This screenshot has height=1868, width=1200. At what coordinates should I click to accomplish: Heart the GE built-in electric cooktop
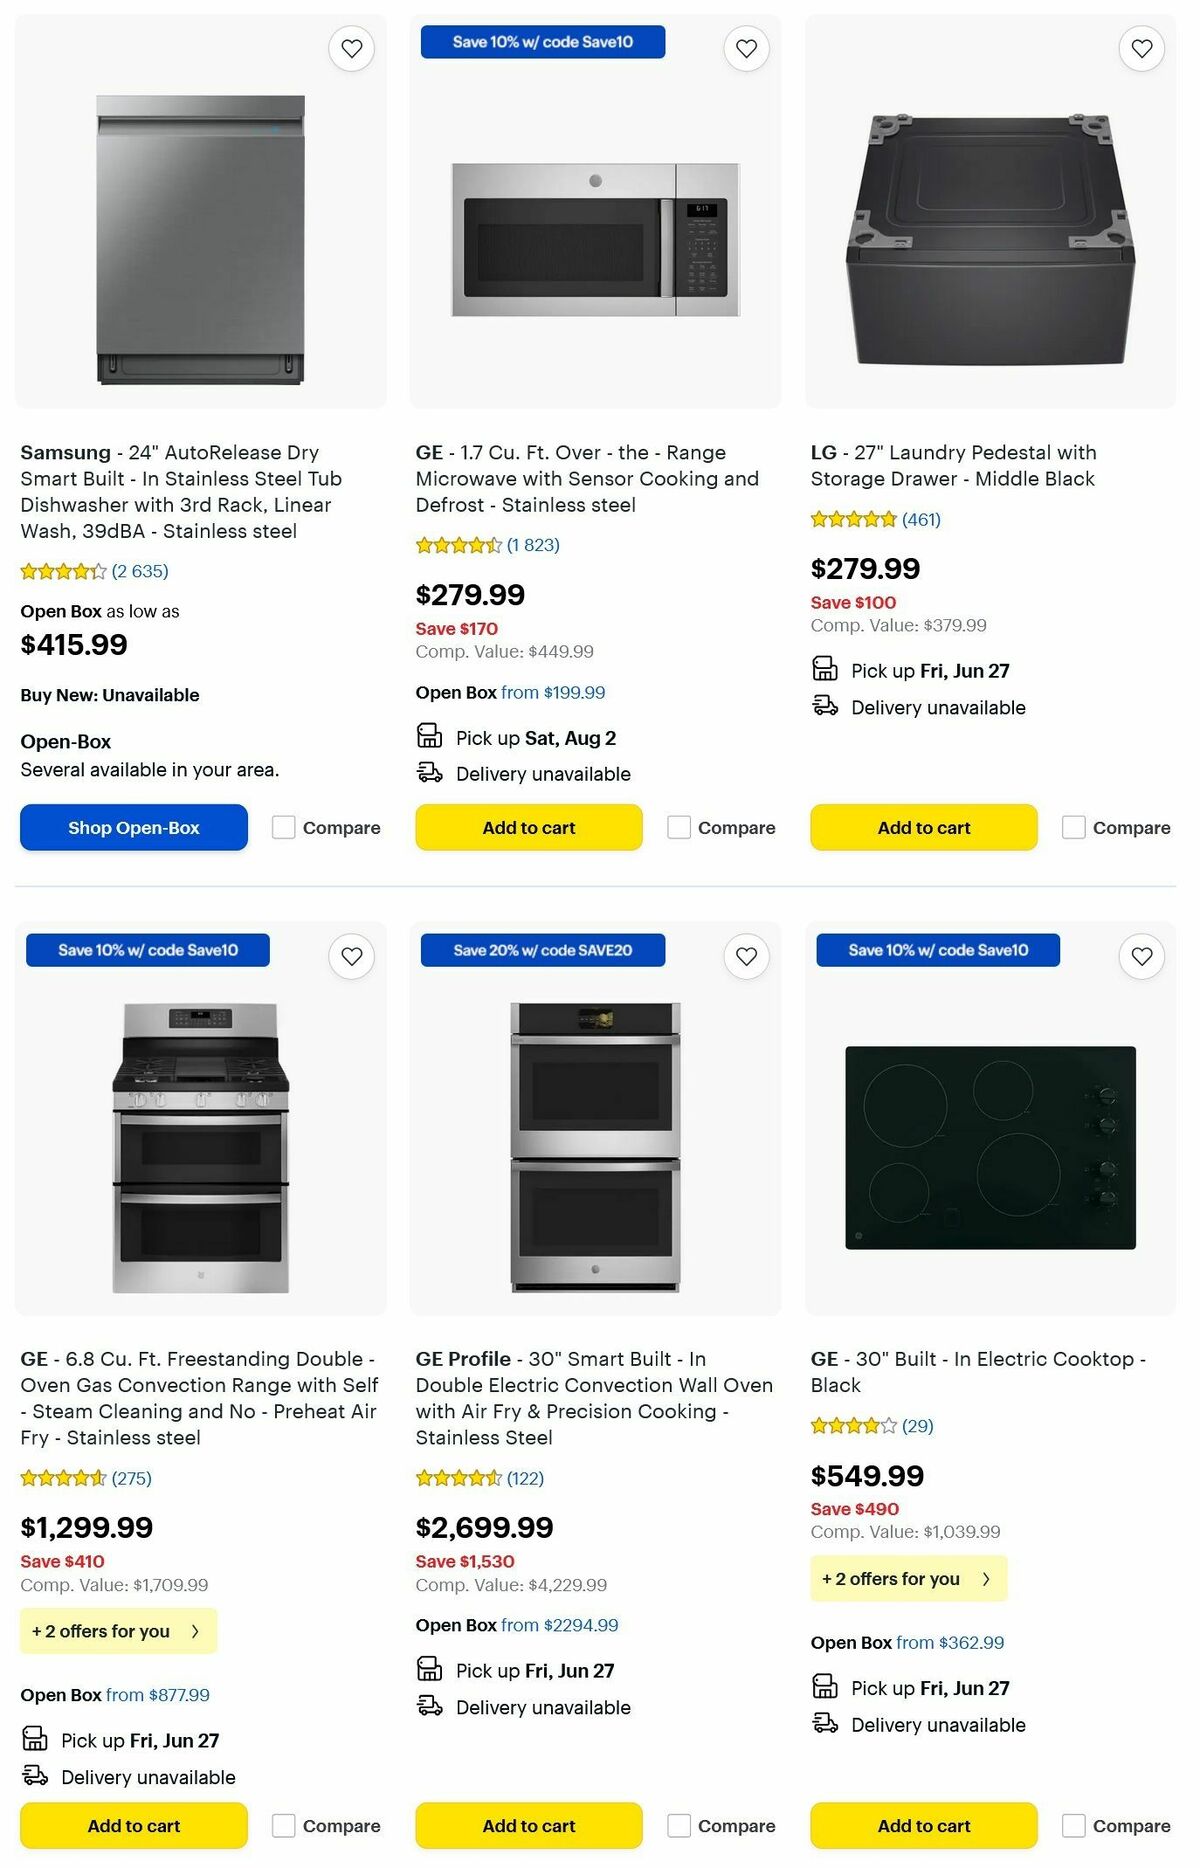[1140, 956]
